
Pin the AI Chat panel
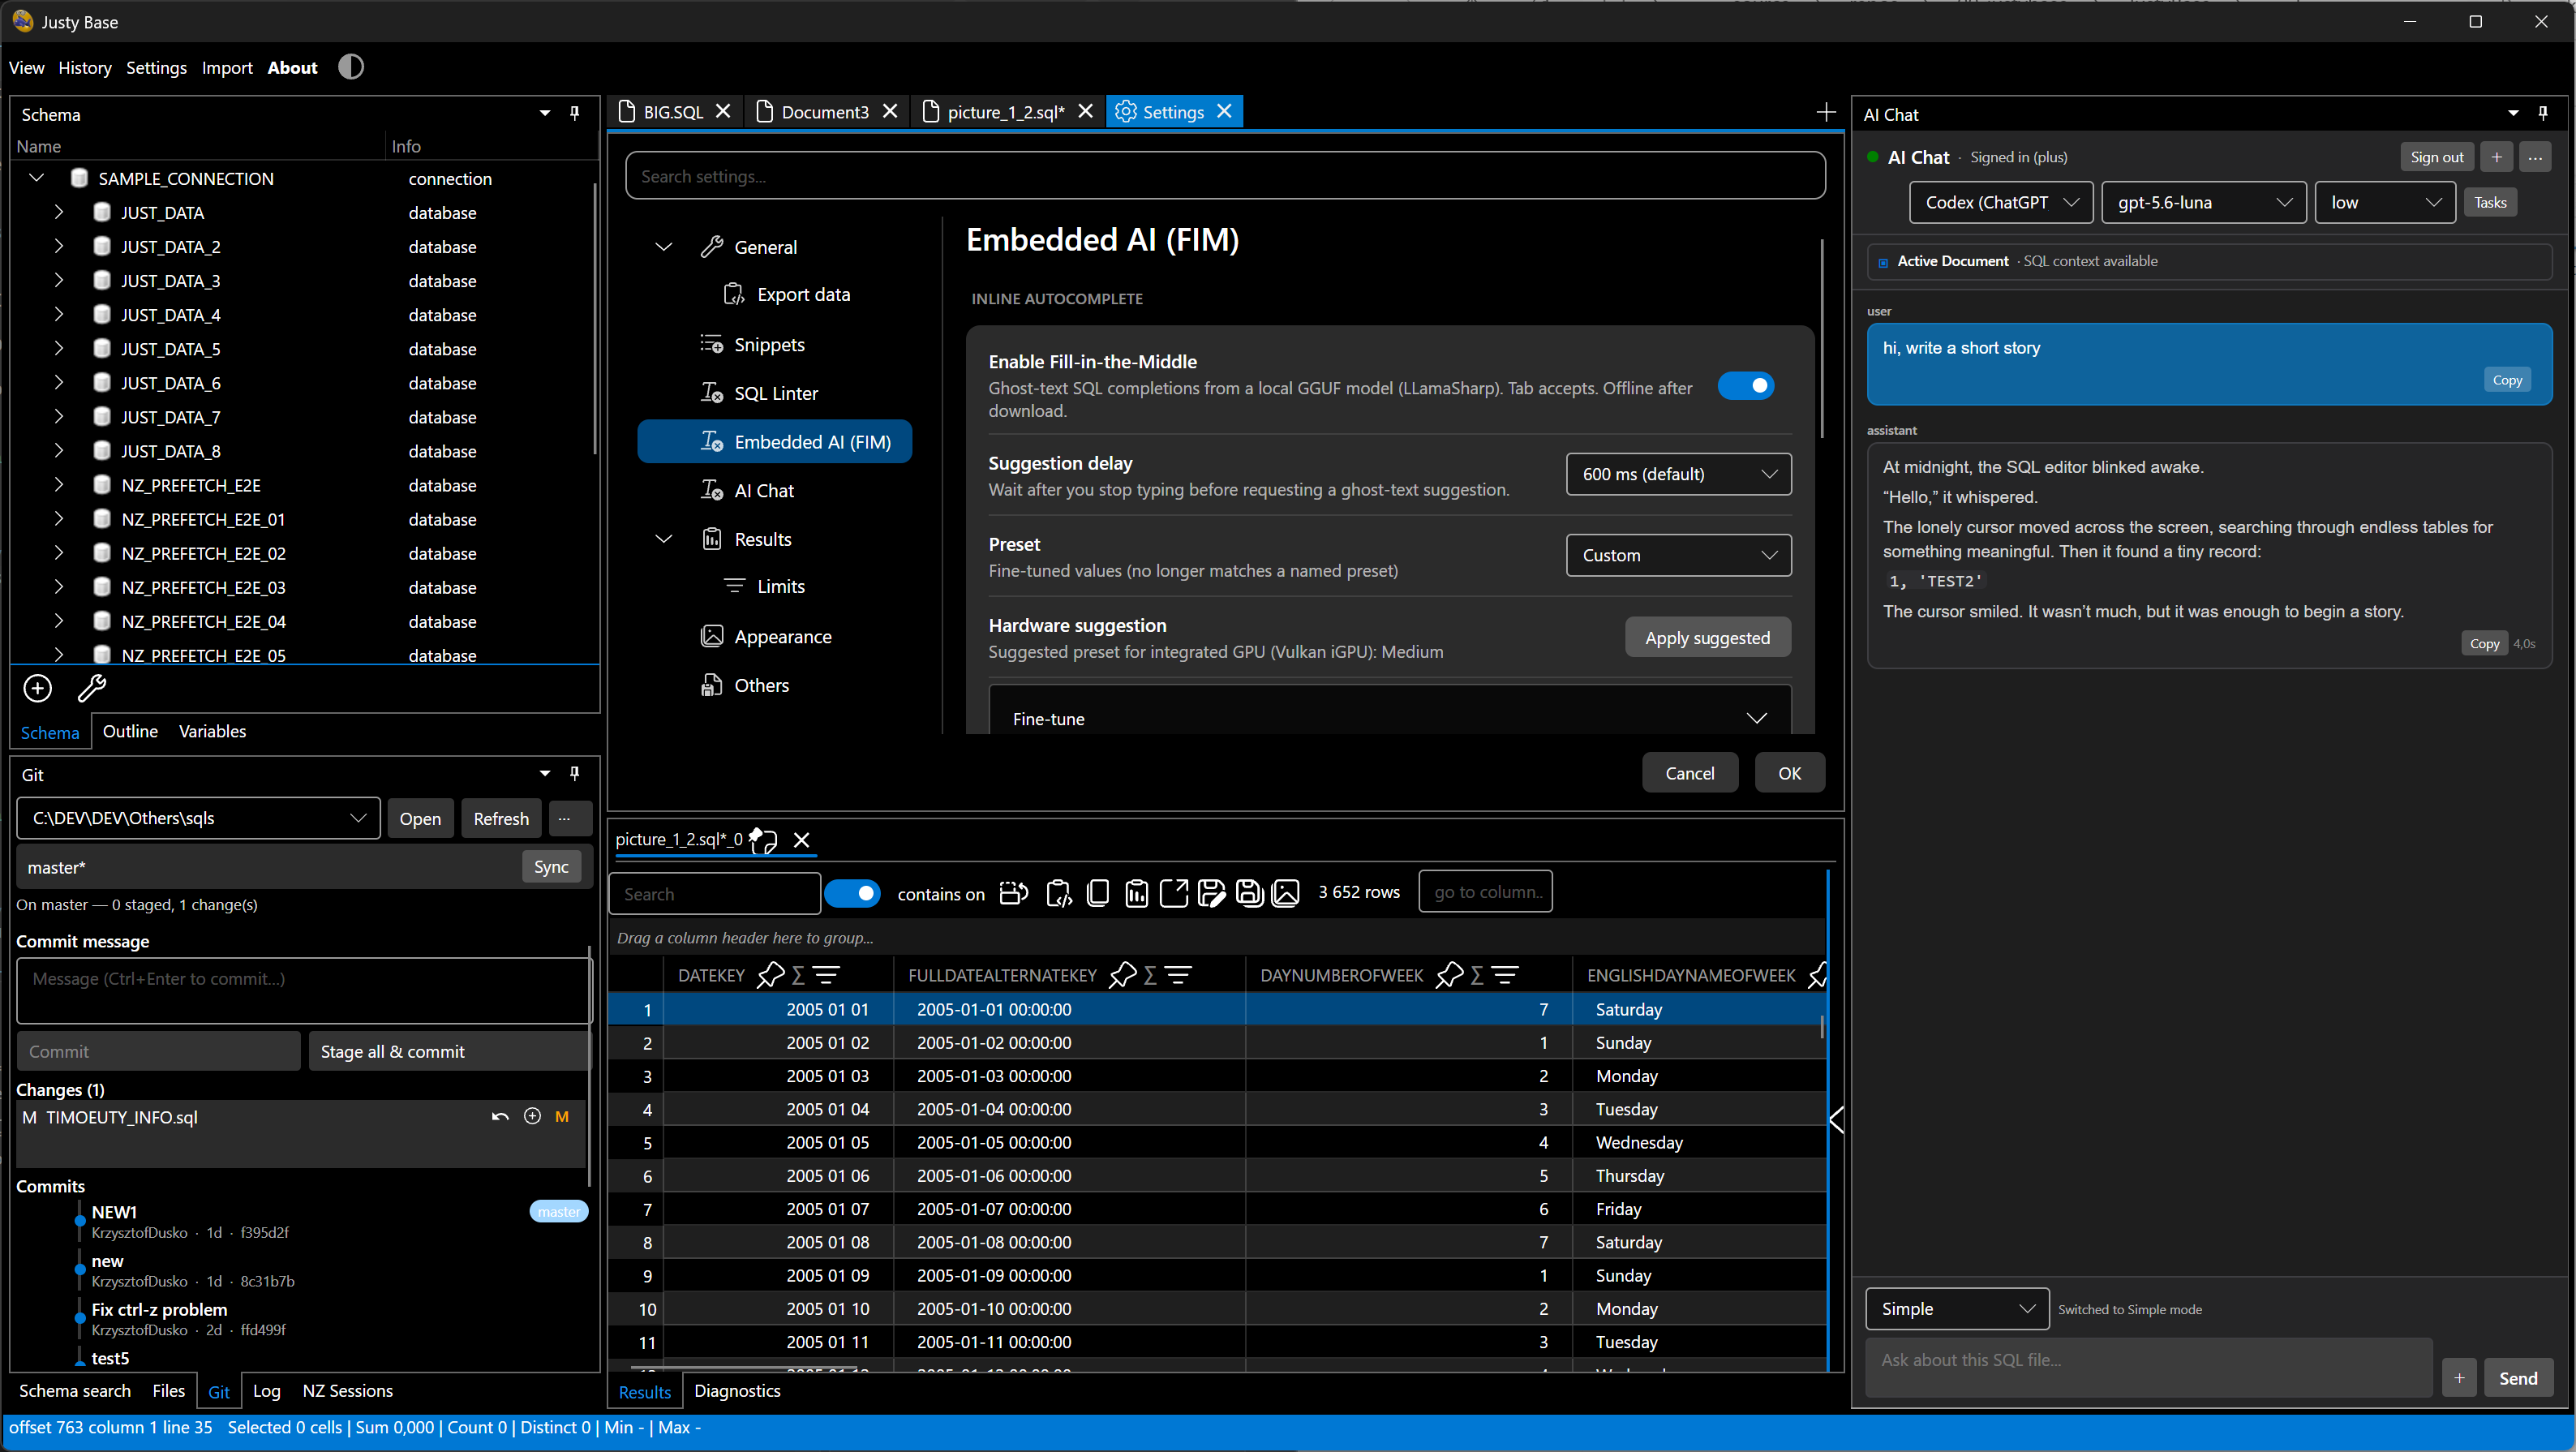[x=2543, y=113]
